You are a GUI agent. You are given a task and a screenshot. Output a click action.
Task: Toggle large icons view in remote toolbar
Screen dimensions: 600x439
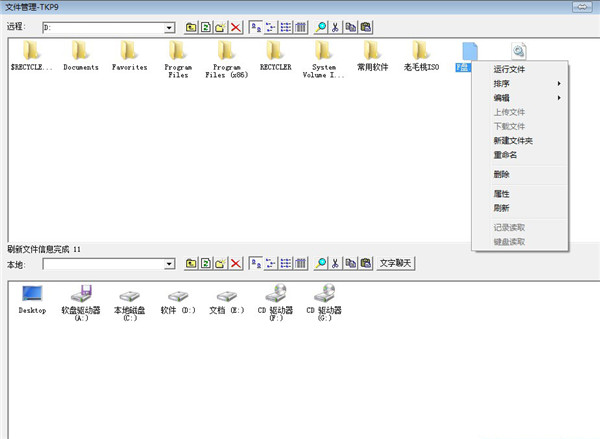coord(256,29)
